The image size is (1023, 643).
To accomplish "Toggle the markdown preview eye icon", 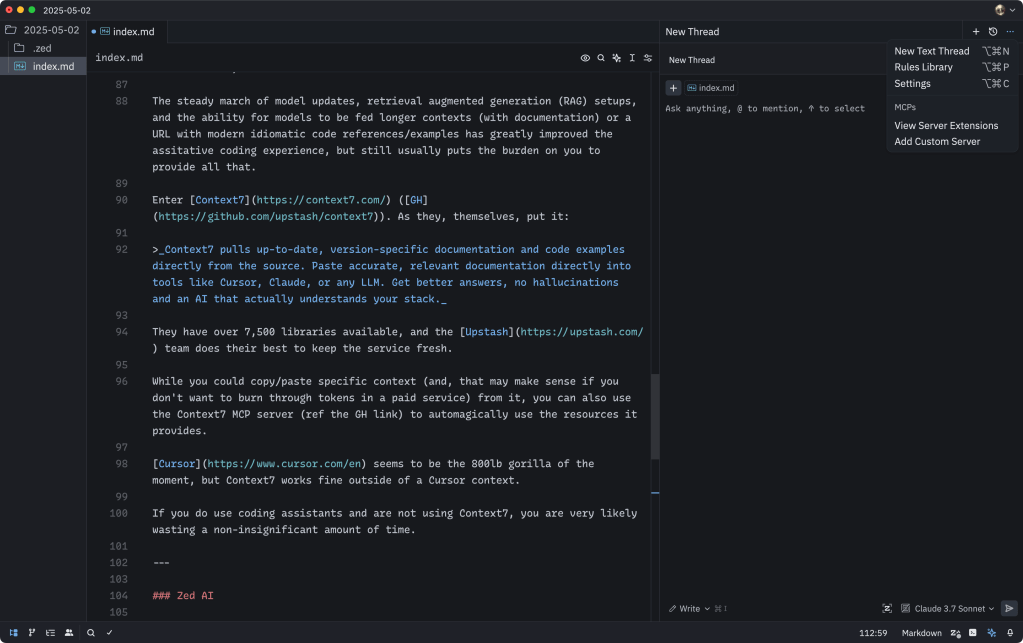I will [x=585, y=58].
